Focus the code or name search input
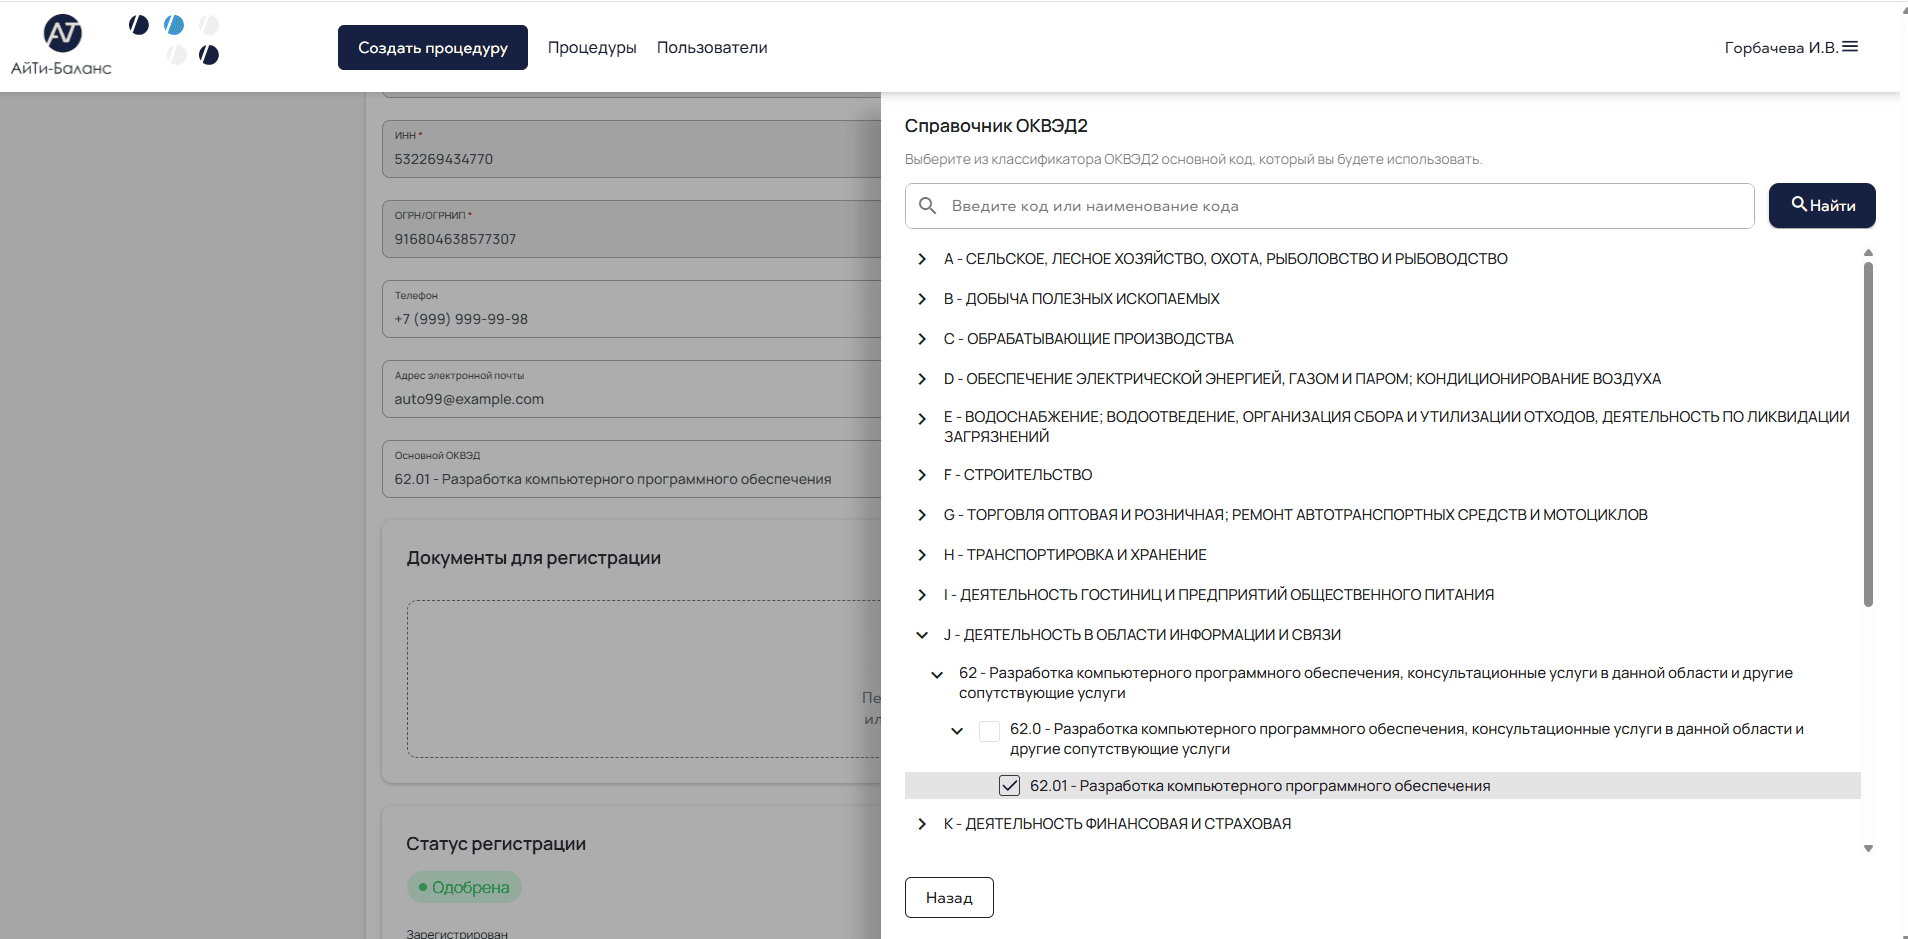Viewport: 1908px width, 939px height. click(x=1340, y=206)
